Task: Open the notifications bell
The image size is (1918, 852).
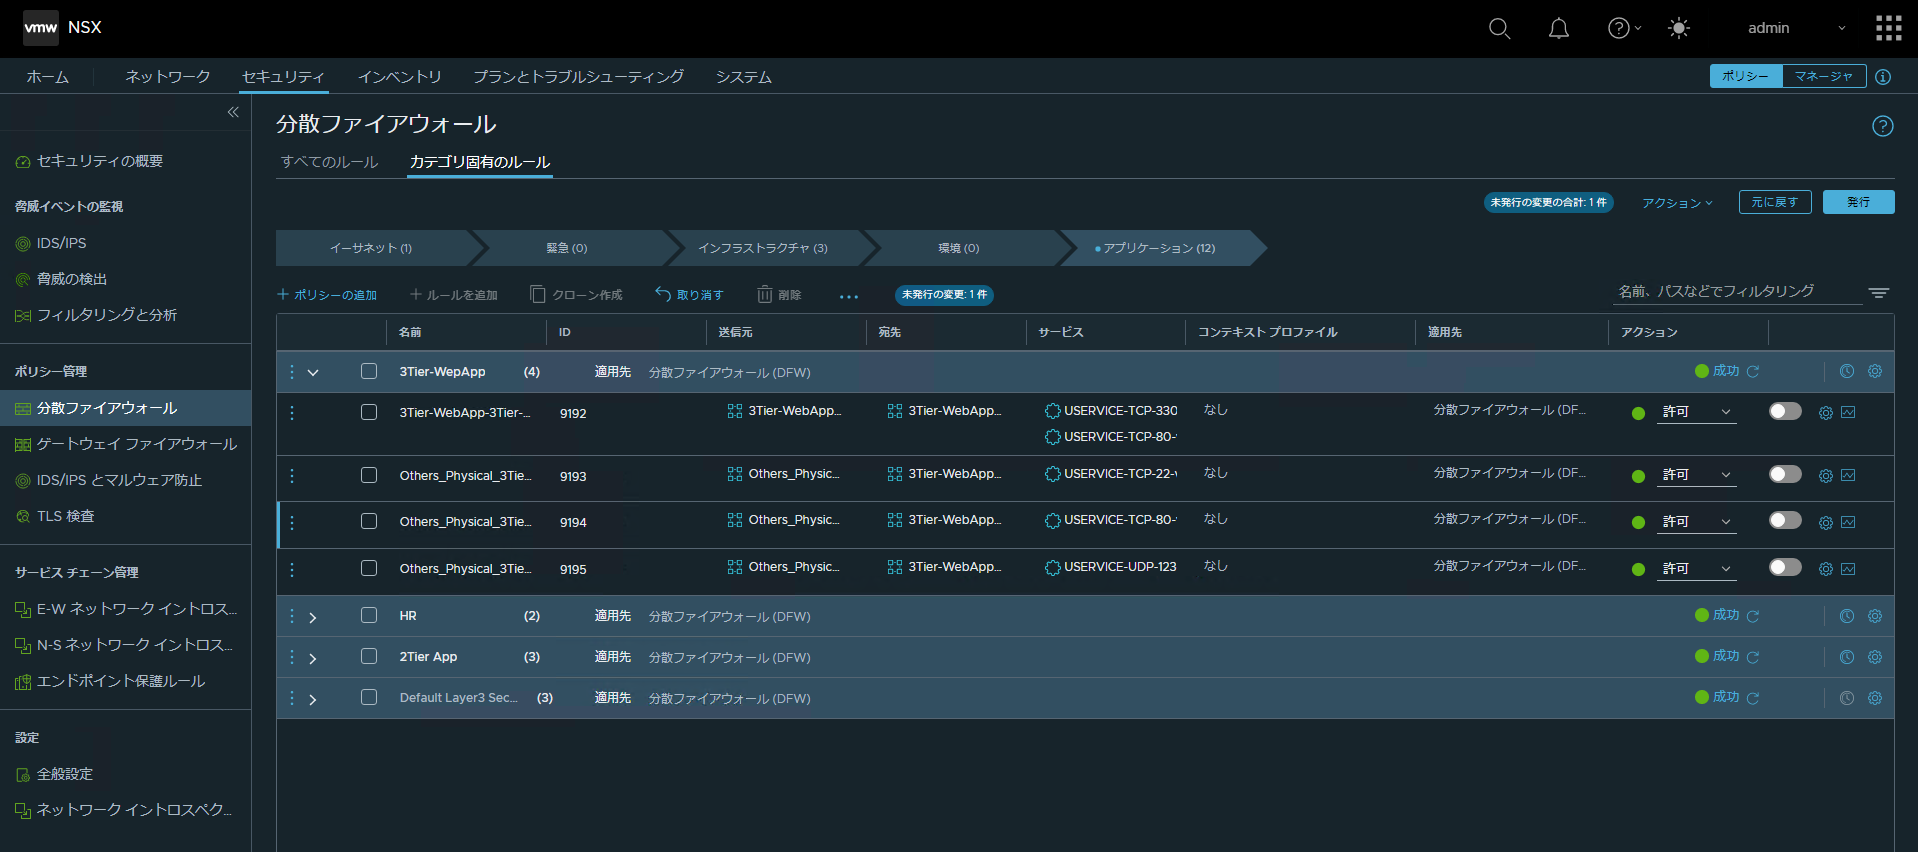Action: click(1558, 29)
